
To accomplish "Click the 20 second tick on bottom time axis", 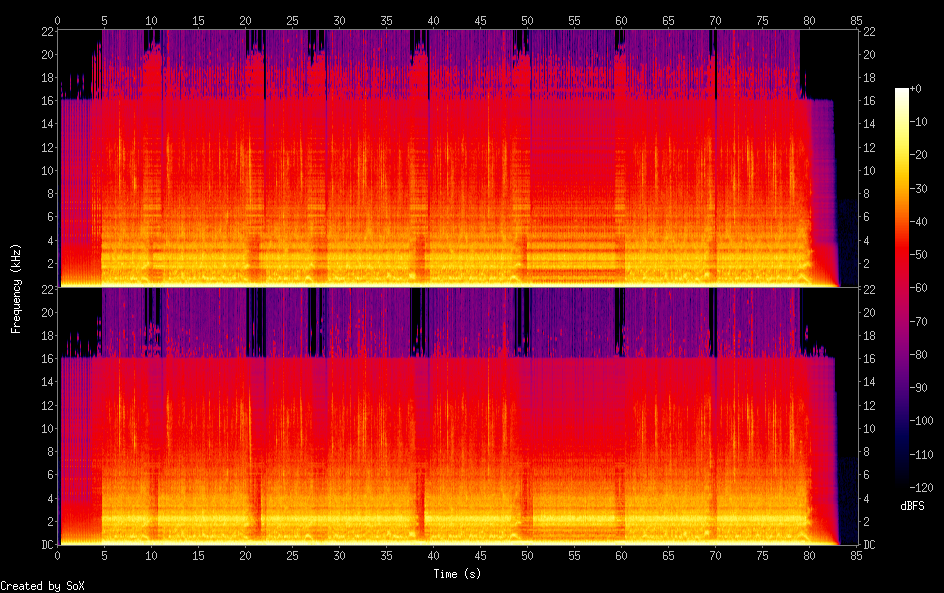I will pos(245,555).
